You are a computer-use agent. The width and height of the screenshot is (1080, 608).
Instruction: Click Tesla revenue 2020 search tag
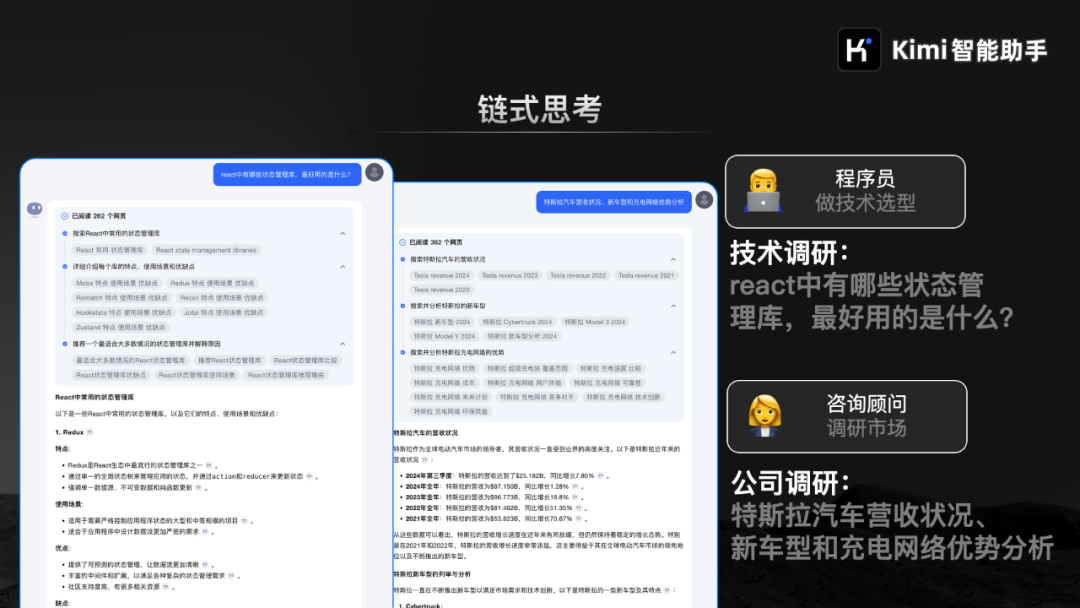[x=442, y=290]
